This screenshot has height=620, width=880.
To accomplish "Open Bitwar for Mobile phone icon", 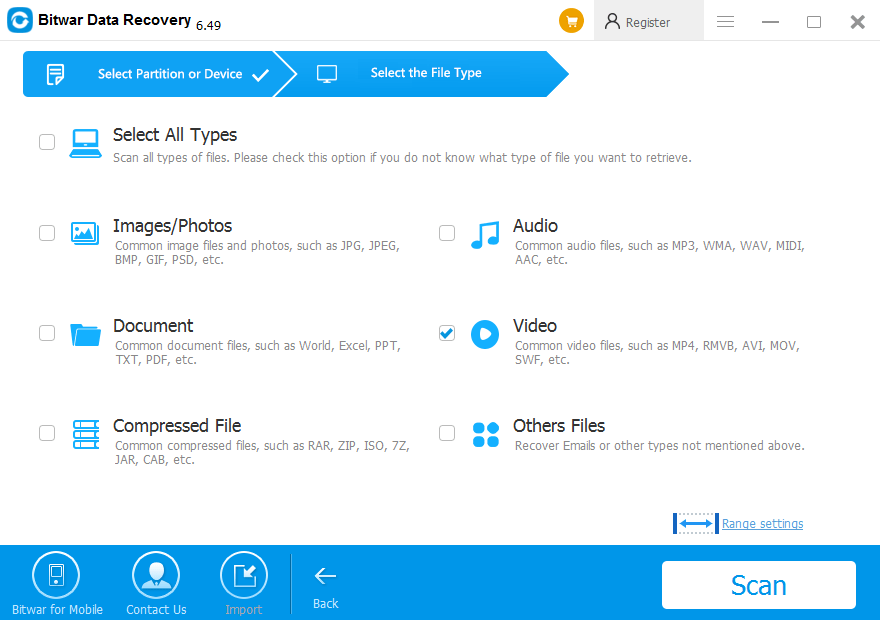I will [56, 575].
